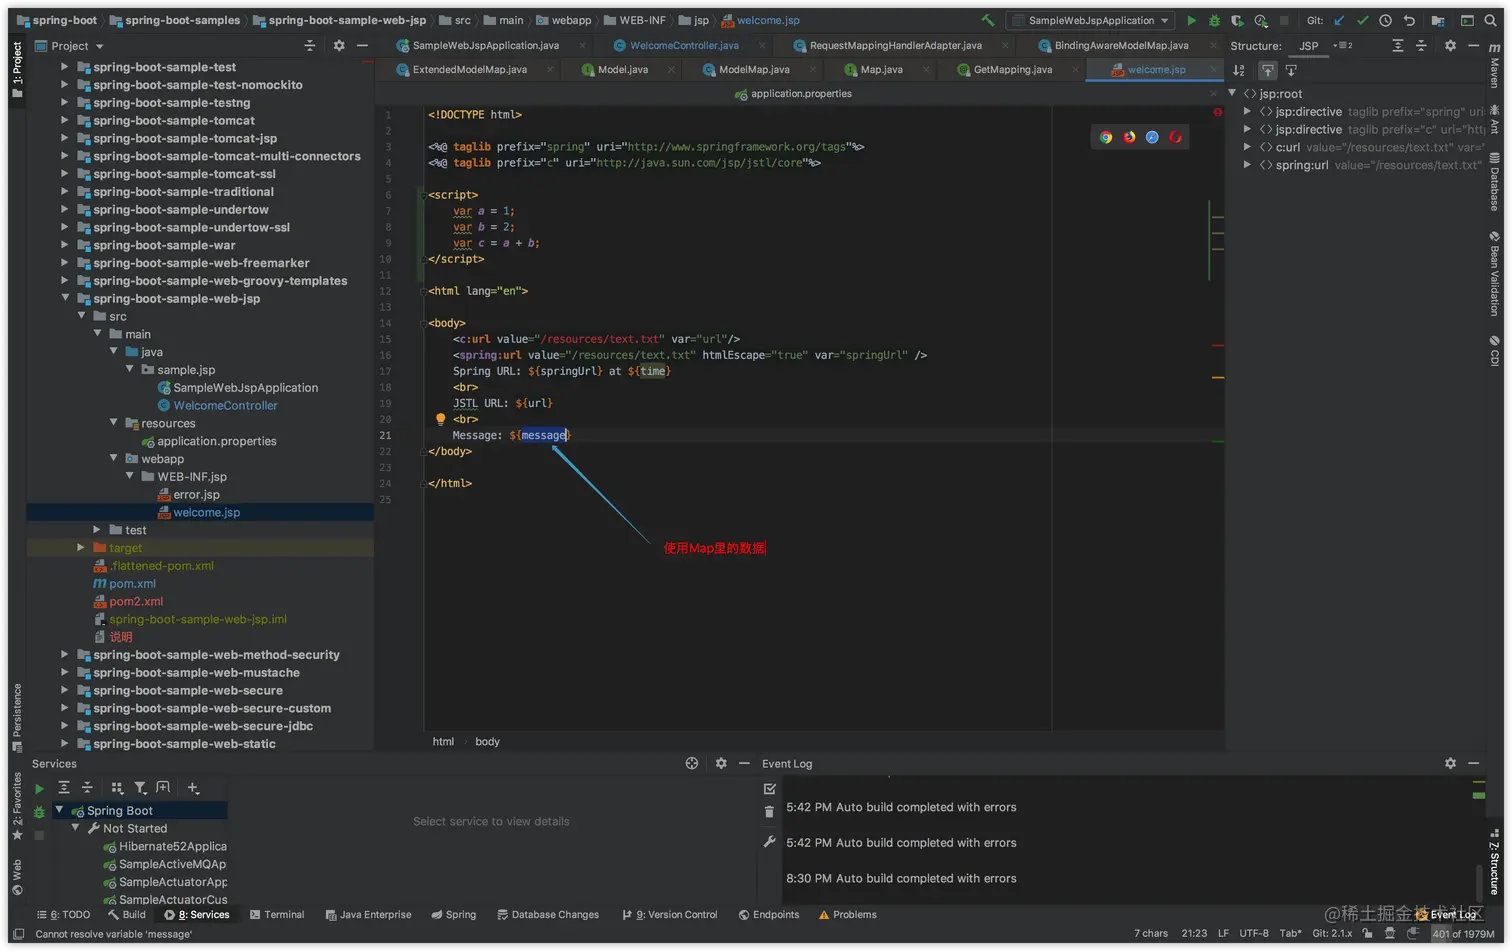Start debugging with the bug icon
This screenshot has width=1512, height=951.
(x=1214, y=20)
